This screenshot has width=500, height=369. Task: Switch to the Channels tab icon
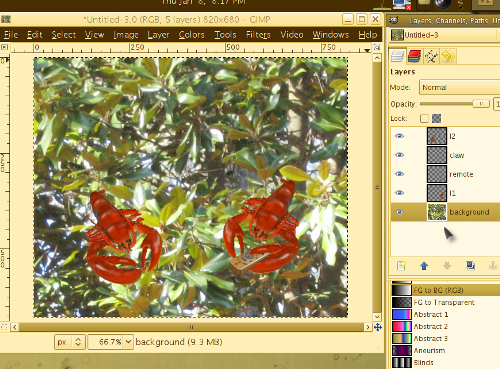coord(414,56)
